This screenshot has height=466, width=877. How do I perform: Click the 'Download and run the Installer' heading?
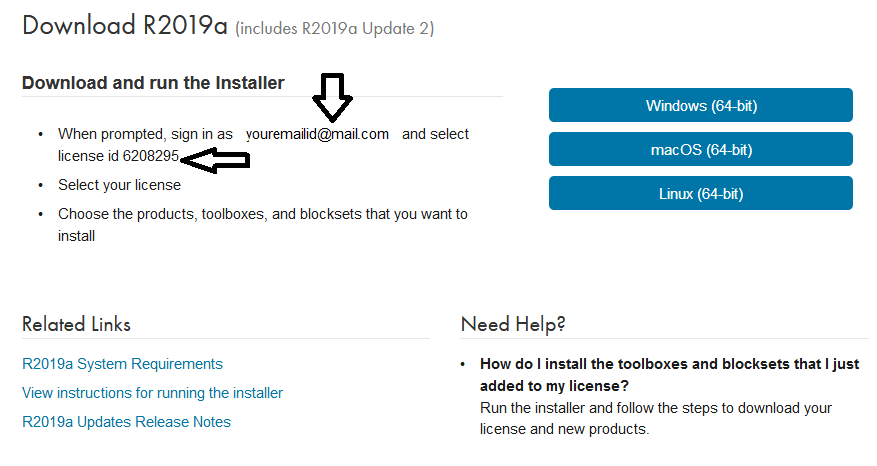tap(153, 83)
